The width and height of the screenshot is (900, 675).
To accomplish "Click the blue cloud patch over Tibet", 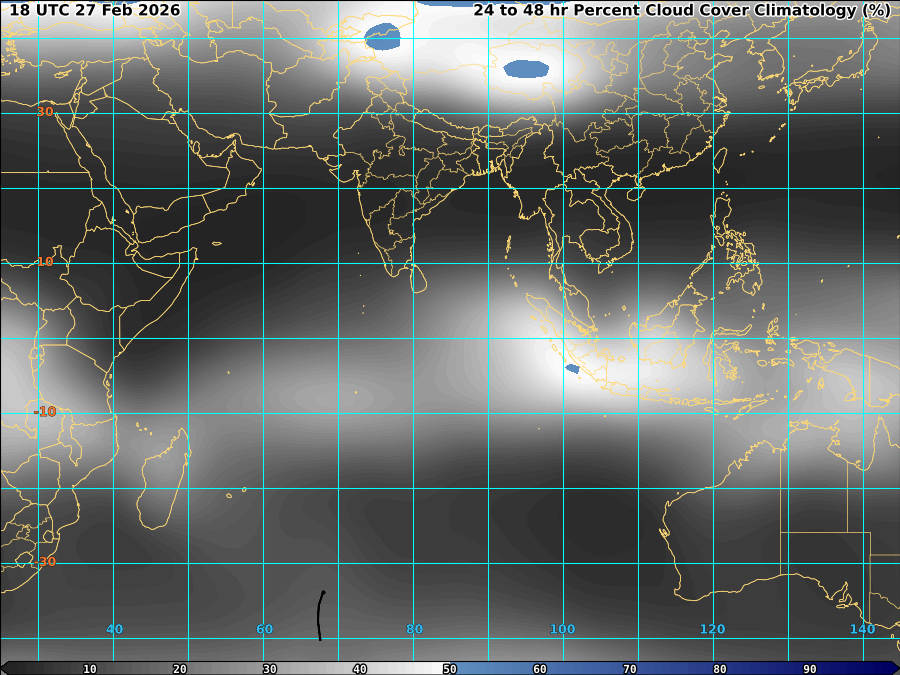I will point(526,69).
